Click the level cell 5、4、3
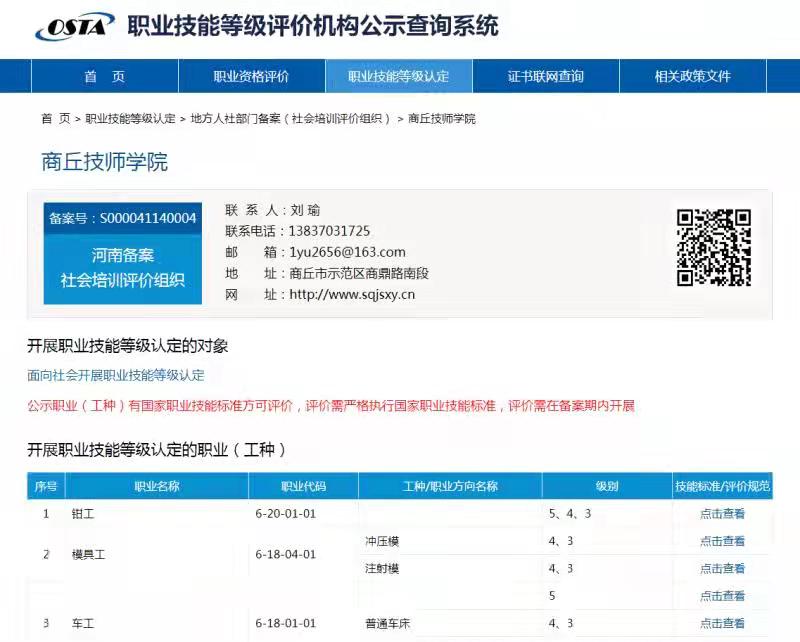 pyautogui.click(x=570, y=514)
